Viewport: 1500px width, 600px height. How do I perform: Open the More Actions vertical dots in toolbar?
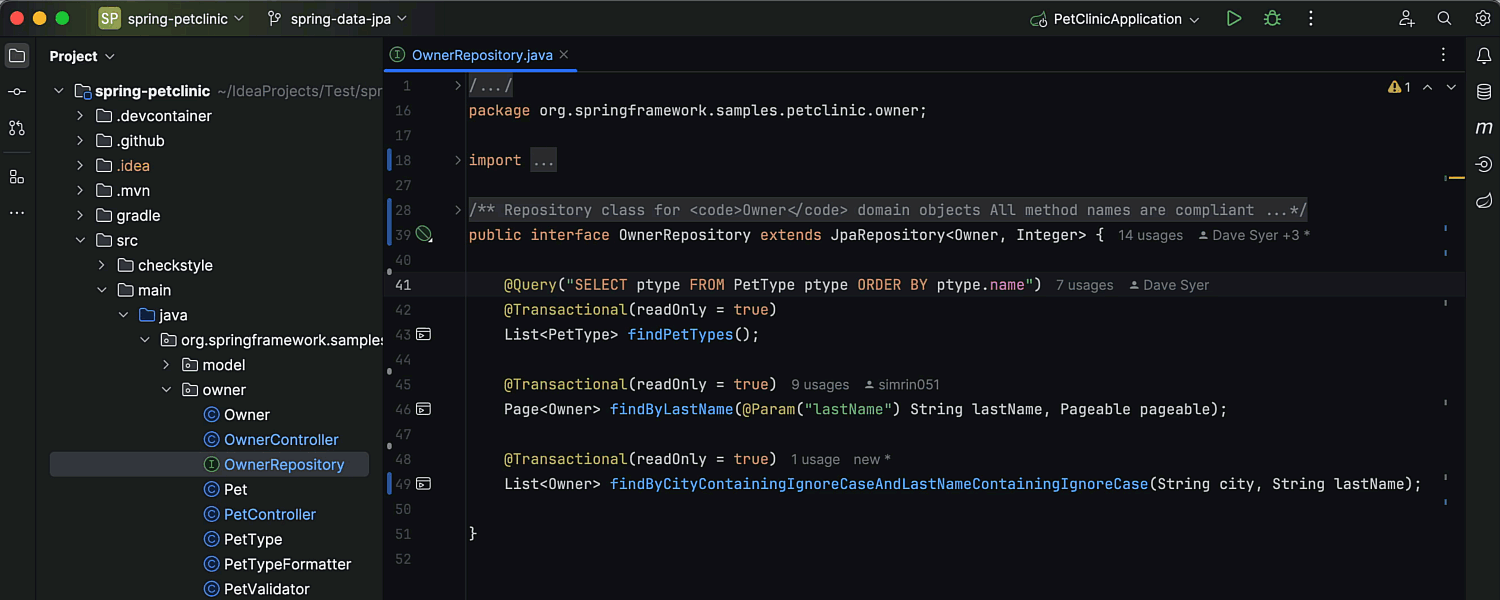click(1311, 19)
